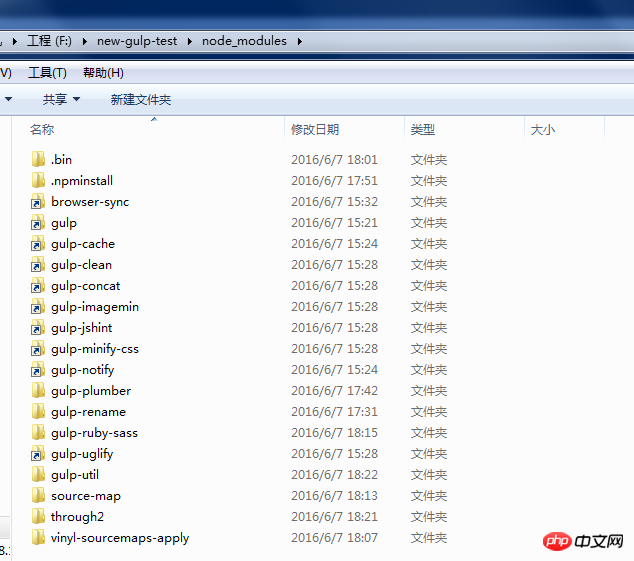Click the gulp-minify-css shortcut icon
This screenshot has width=634, height=561.
[38, 349]
